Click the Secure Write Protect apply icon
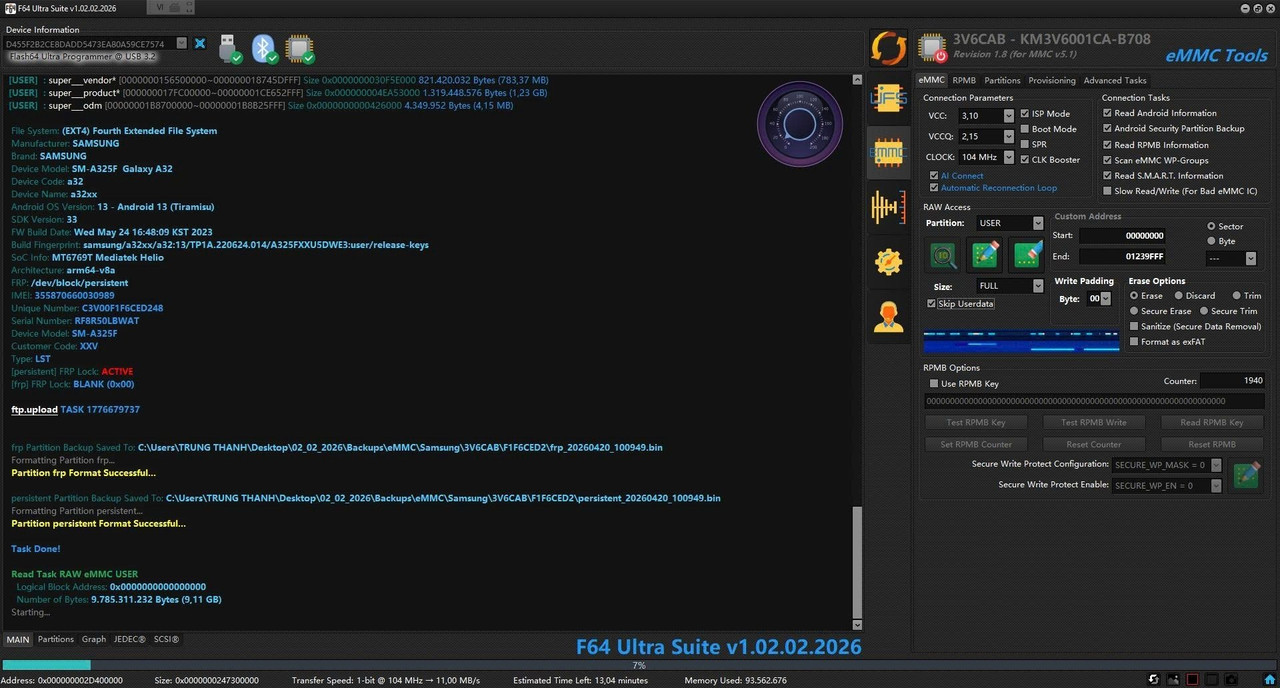Image resolution: width=1280 pixels, height=688 pixels. click(x=1246, y=474)
